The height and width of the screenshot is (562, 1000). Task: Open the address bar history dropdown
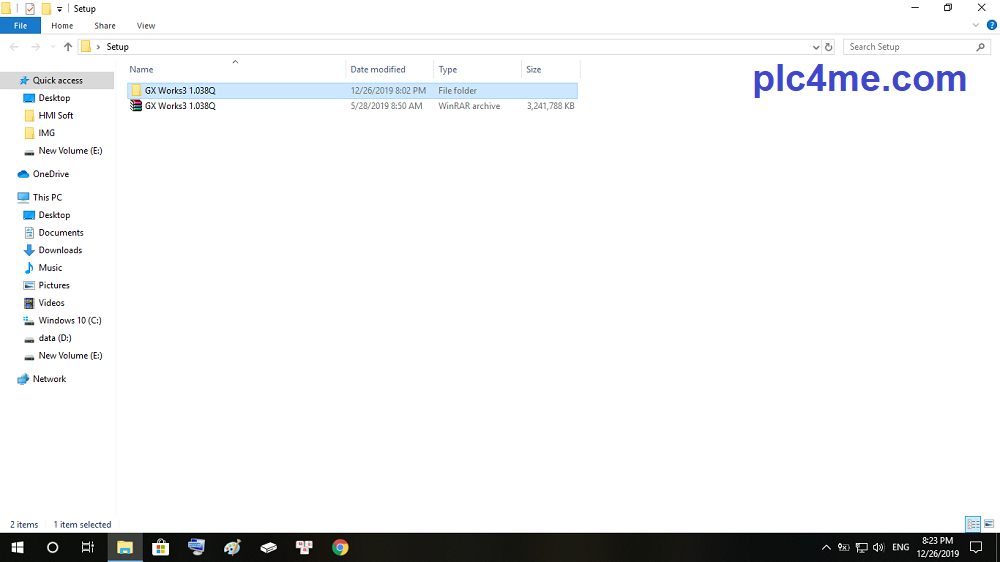[x=816, y=47]
